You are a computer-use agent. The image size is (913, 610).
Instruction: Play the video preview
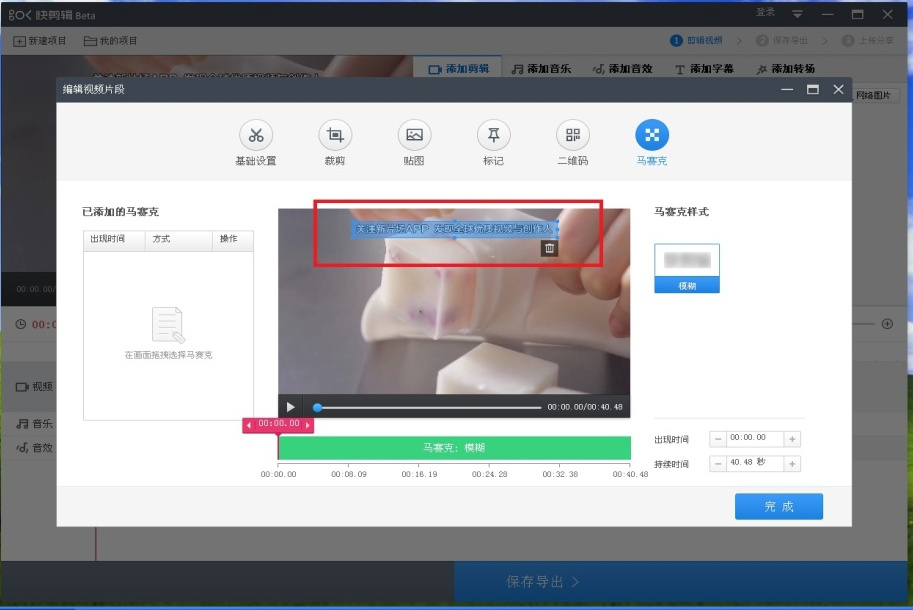coord(291,407)
